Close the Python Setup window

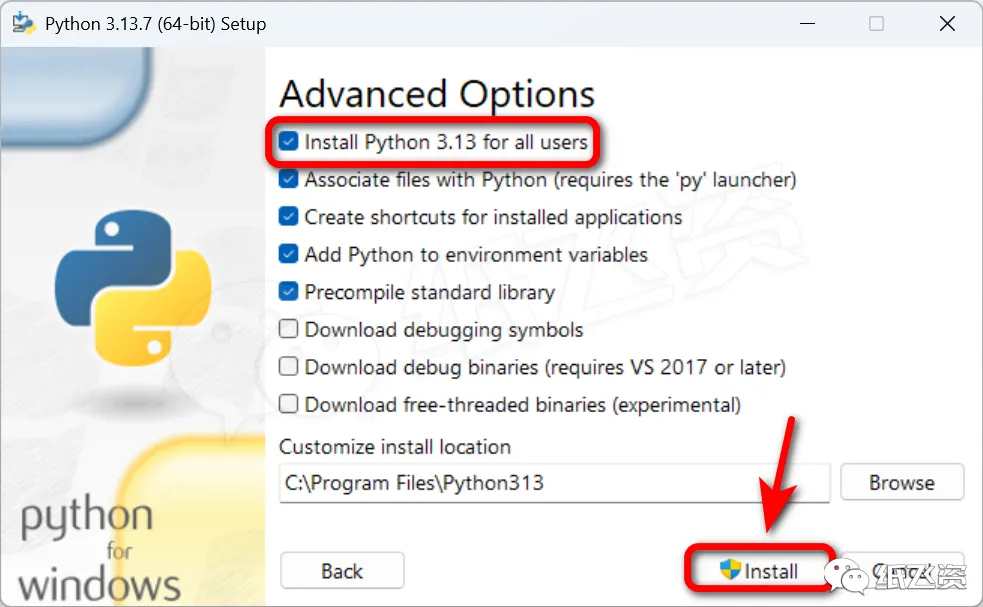pos(947,24)
